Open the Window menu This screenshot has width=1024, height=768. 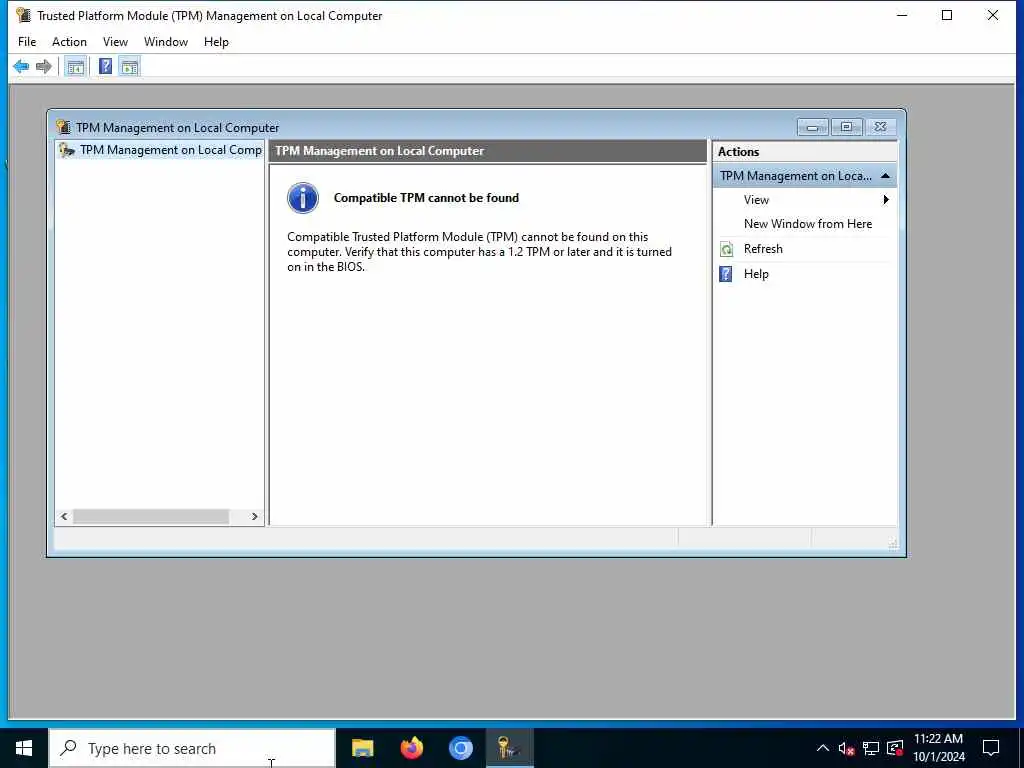(166, 42)
